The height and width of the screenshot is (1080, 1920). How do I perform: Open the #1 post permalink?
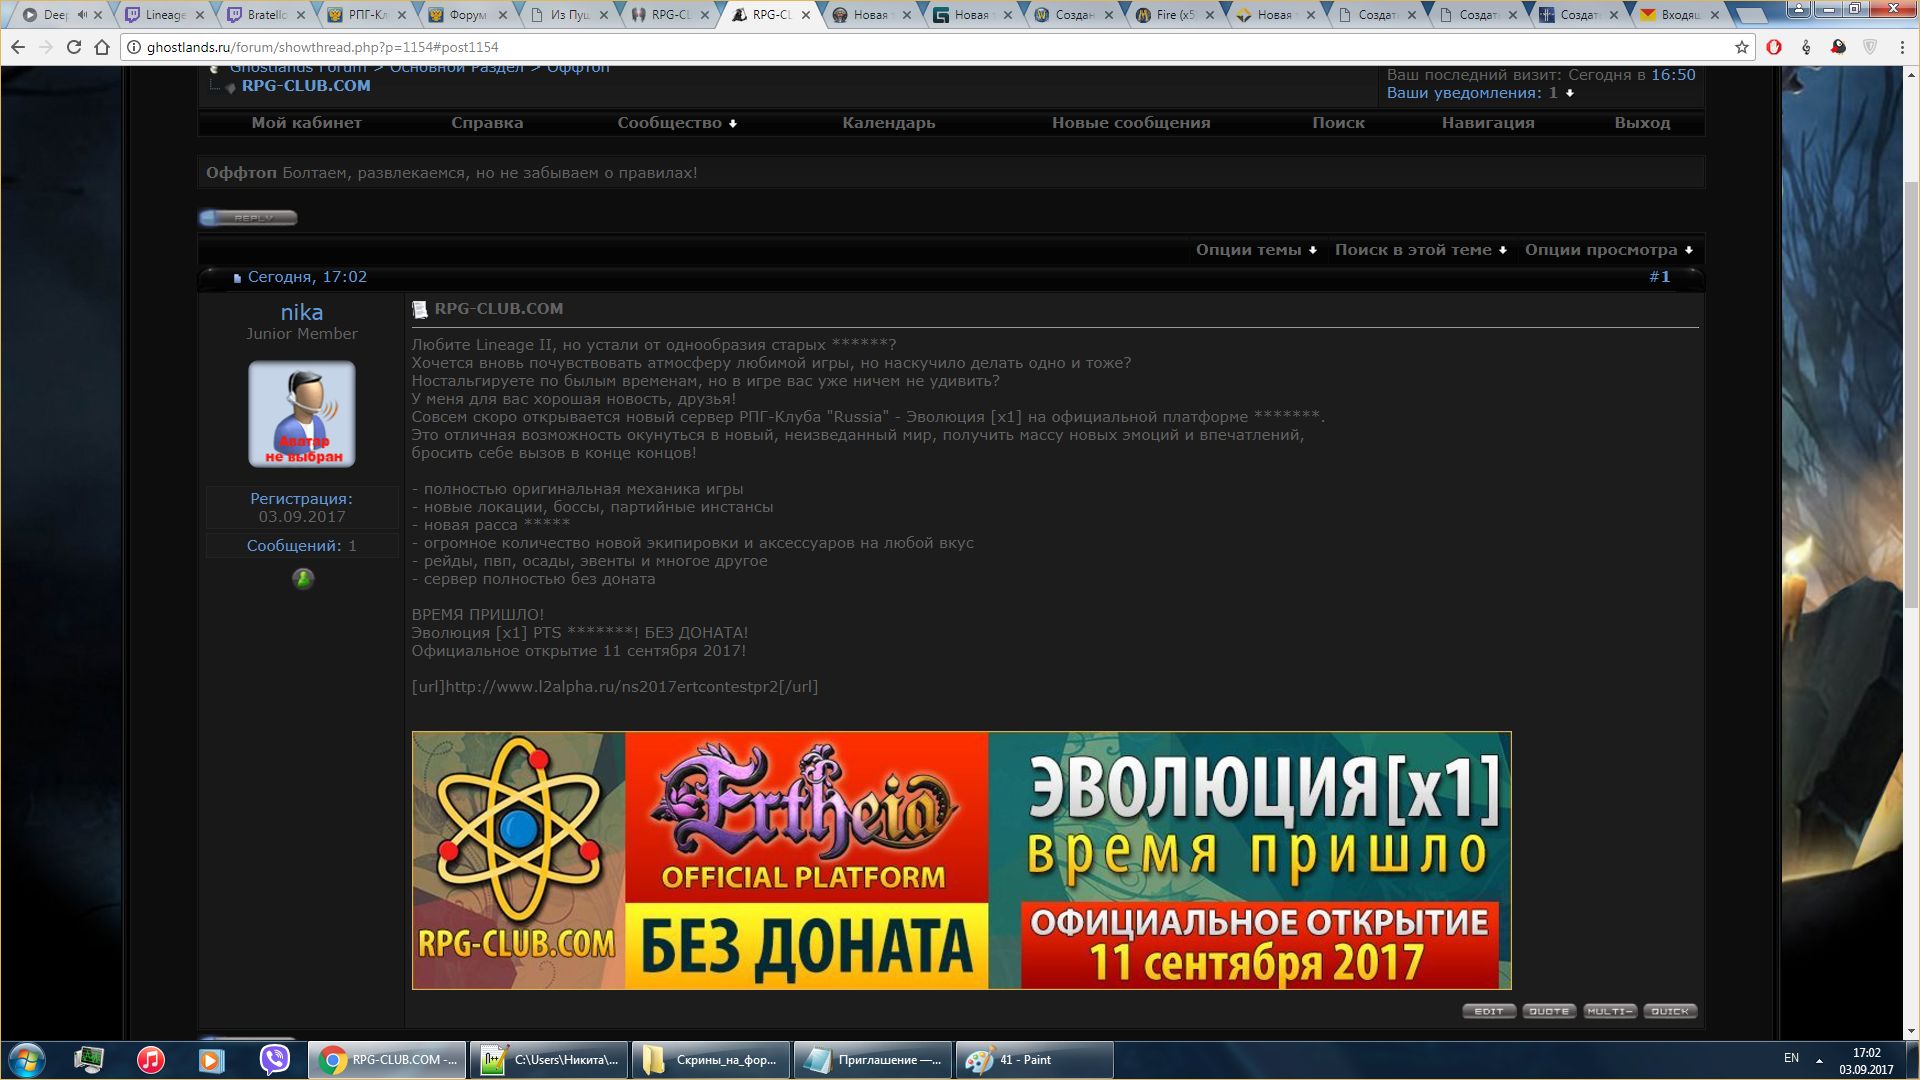click(x=1660, y=277)
